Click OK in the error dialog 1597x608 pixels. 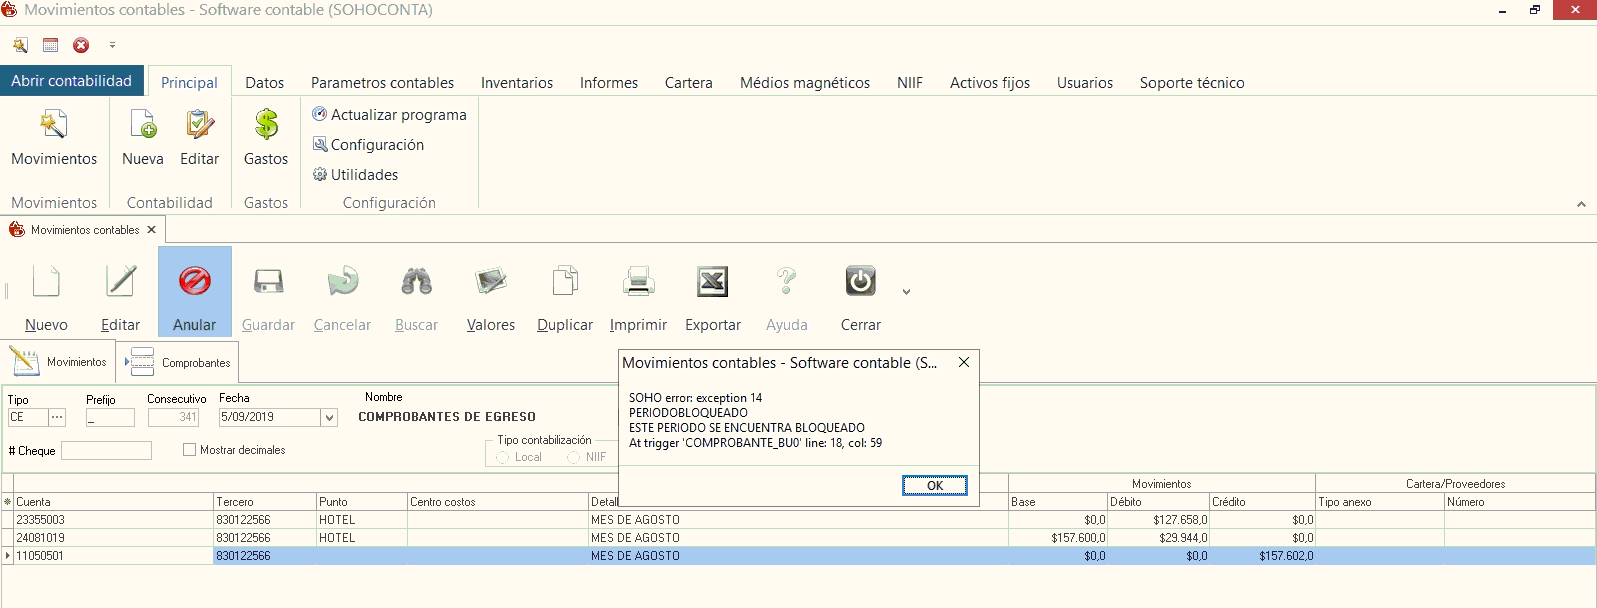pos(934,486)
